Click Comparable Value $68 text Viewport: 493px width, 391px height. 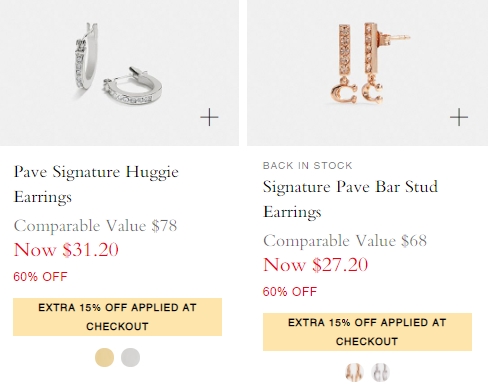tap(345, 241)
